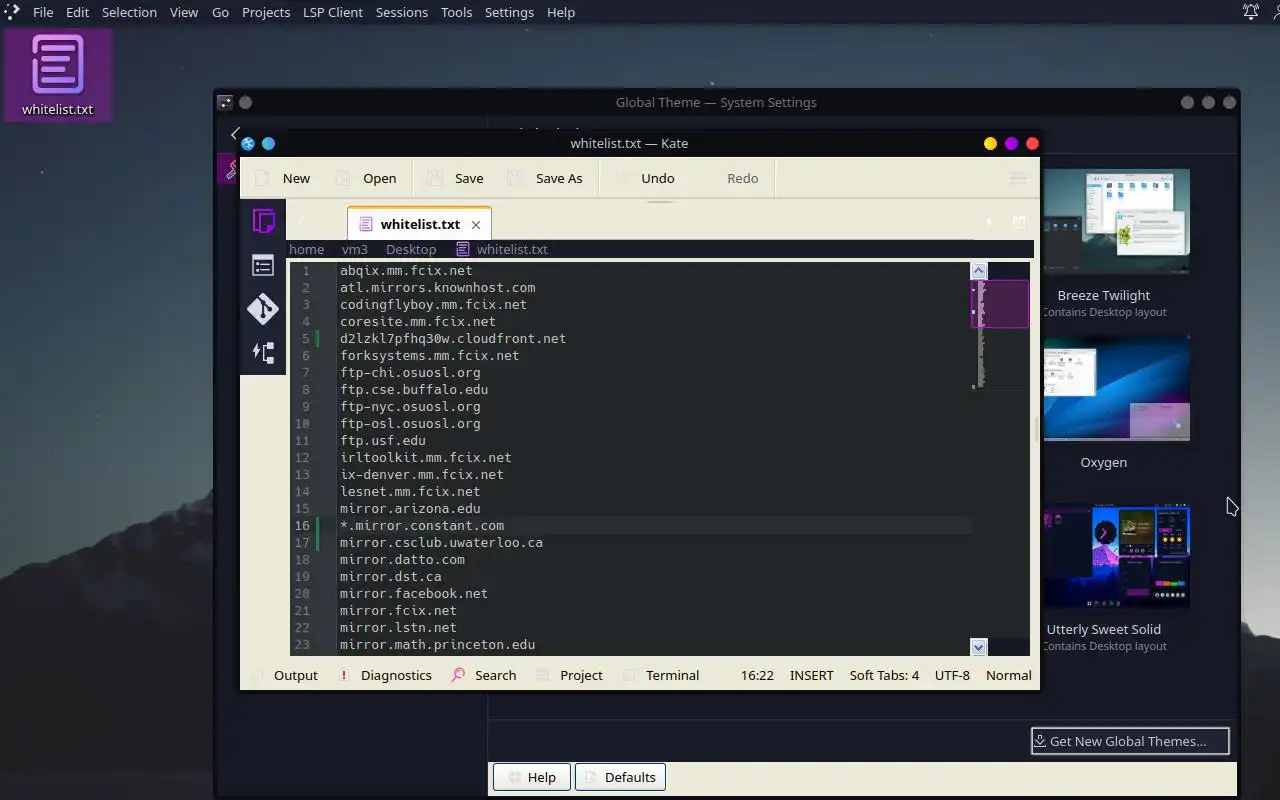Toggle the Output bottom panel

[x=284, y=675]
